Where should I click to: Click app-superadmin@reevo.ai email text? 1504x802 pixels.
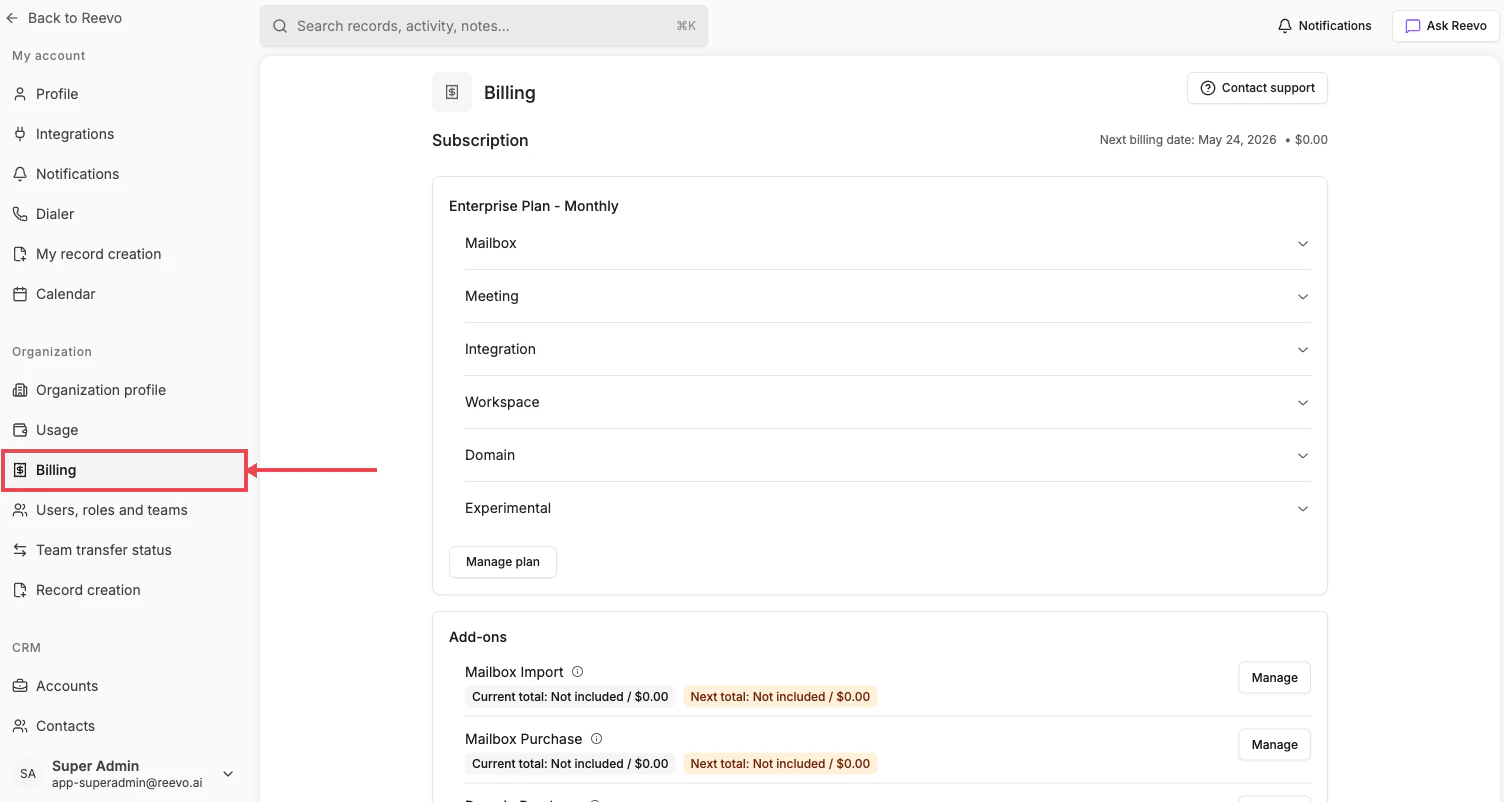coord(127,783)
